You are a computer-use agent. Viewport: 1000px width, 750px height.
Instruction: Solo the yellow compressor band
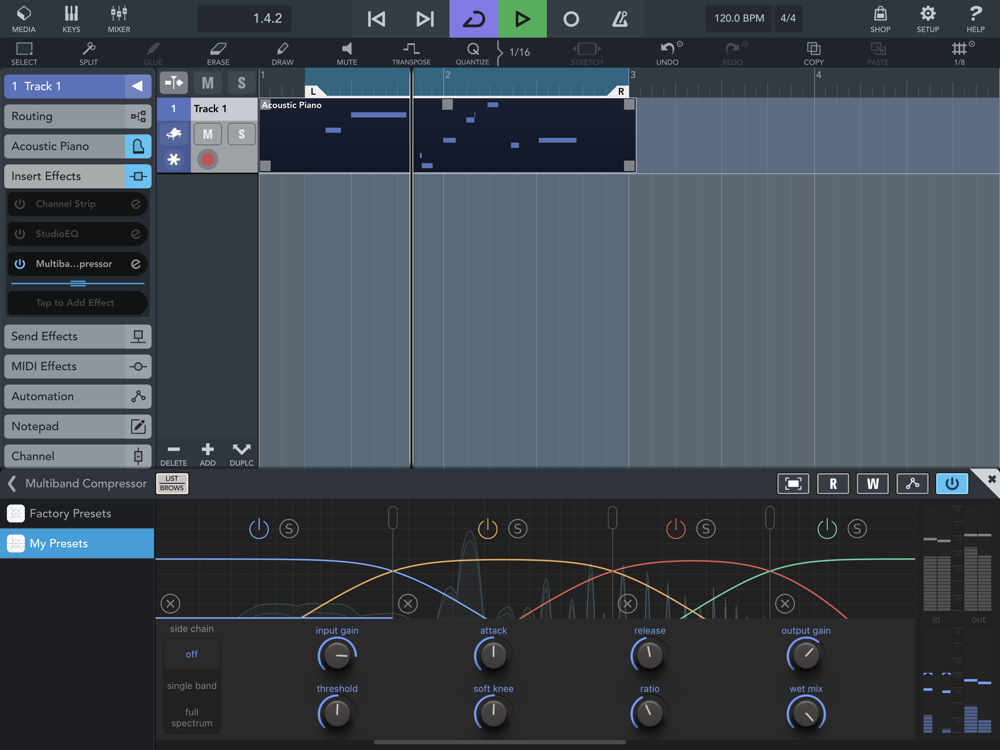pos(517,529)
